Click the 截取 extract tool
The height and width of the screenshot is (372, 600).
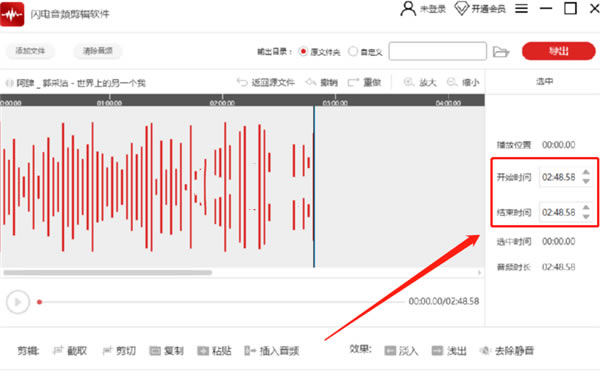pyautogui.click(x=69, y=351)
